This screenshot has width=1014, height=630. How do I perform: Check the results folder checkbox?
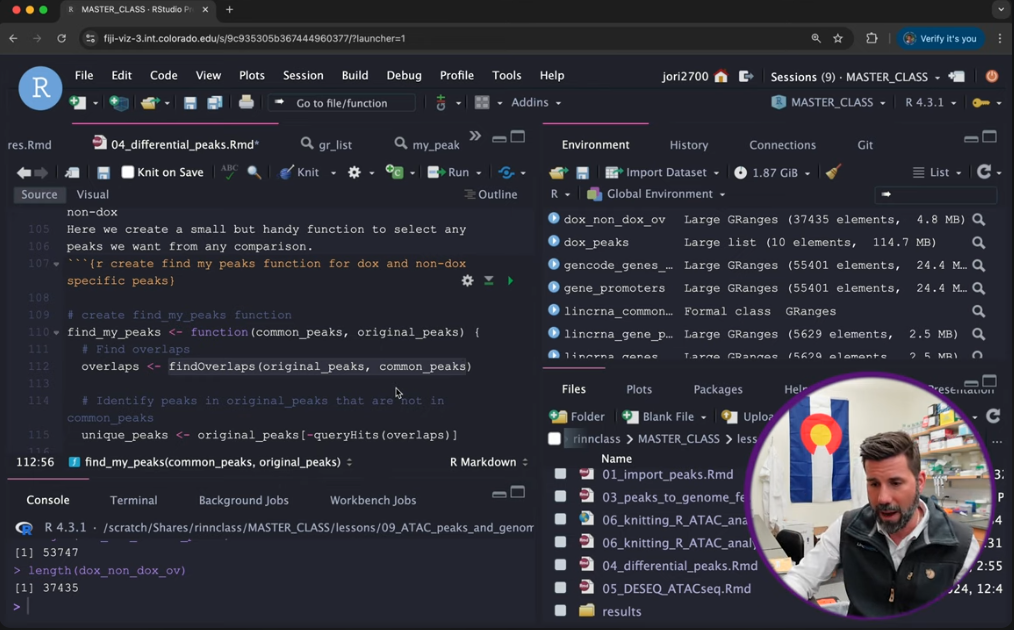560,611
